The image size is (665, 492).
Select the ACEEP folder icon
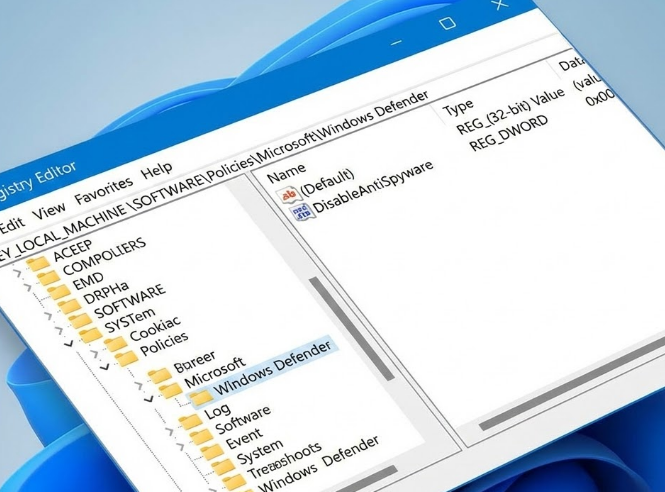coord(38,264)
